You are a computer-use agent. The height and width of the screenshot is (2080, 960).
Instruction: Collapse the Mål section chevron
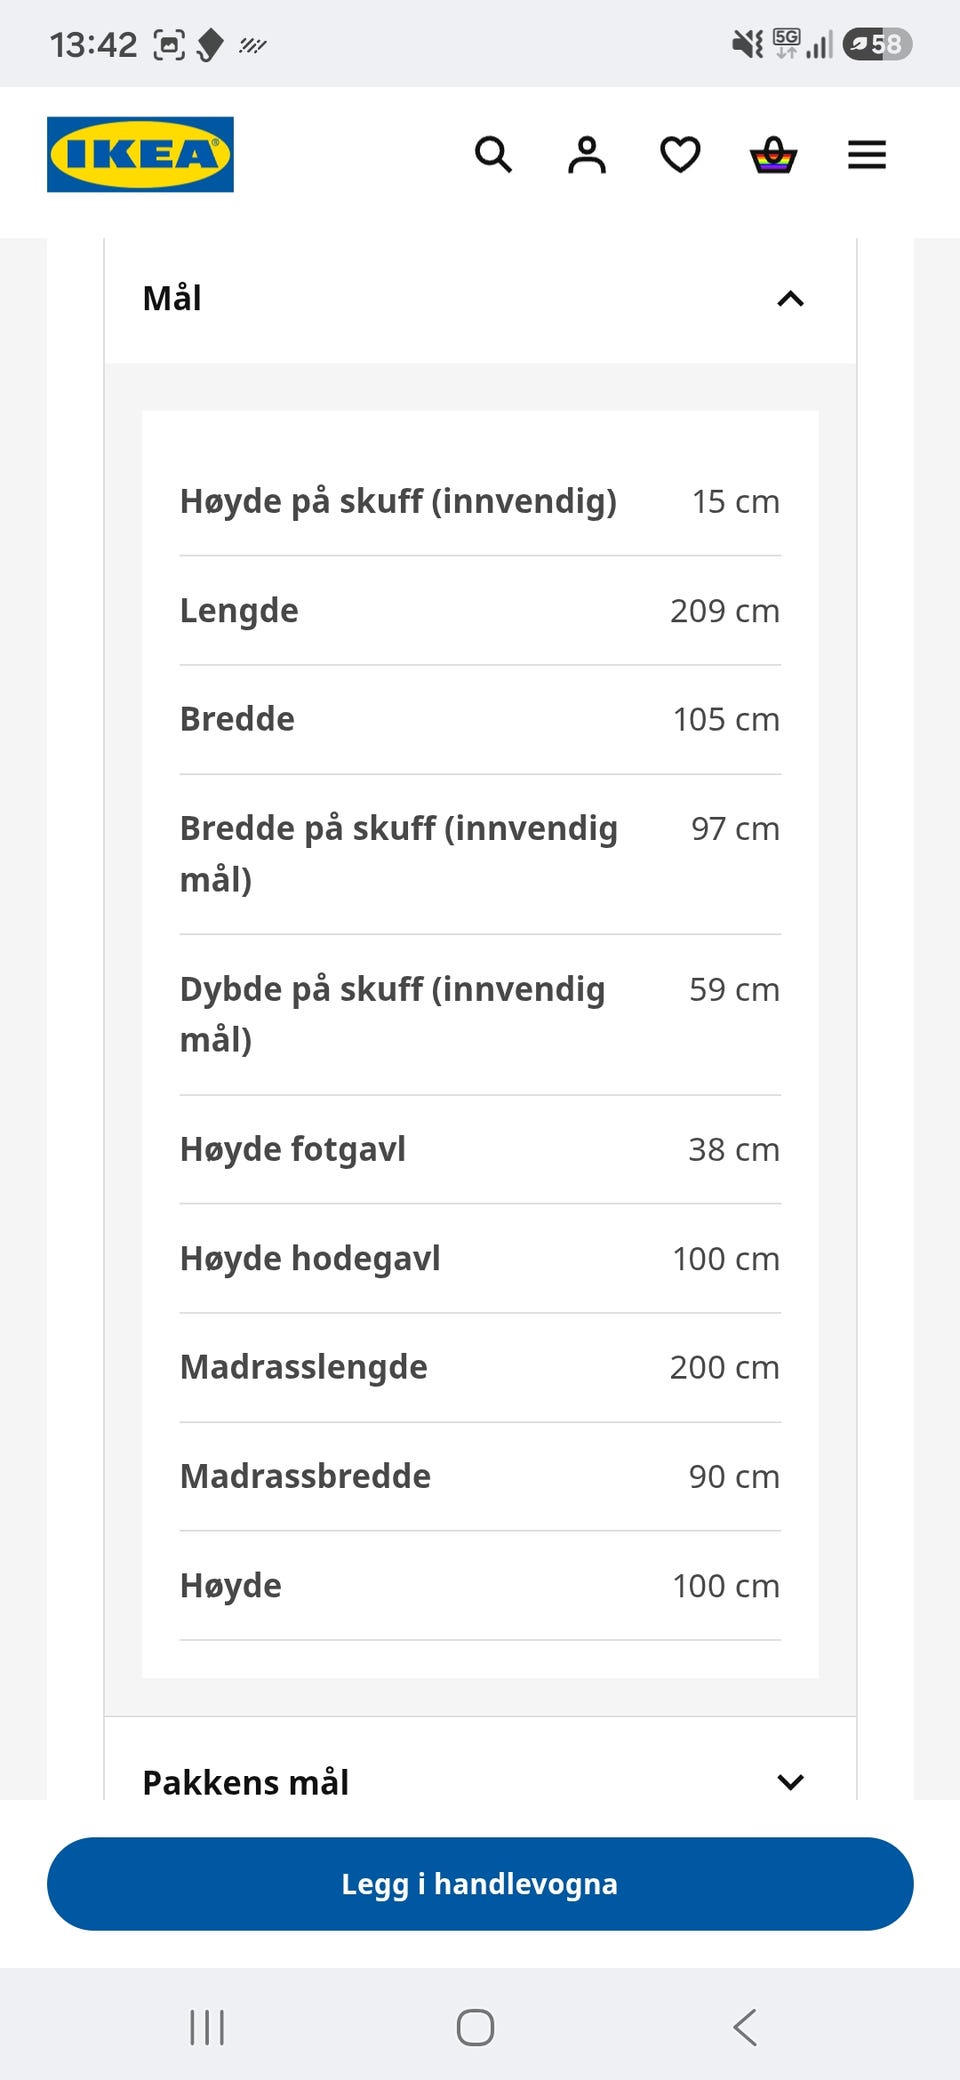[x=790, y=298]
